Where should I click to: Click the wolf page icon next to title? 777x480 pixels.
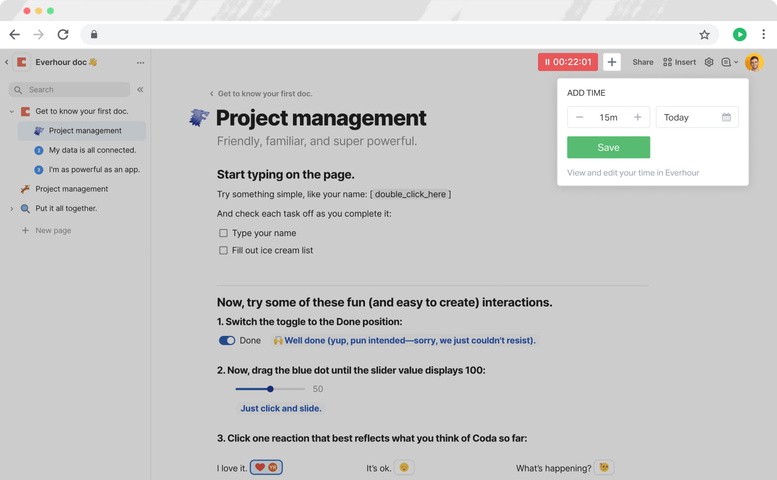[199, 118]
